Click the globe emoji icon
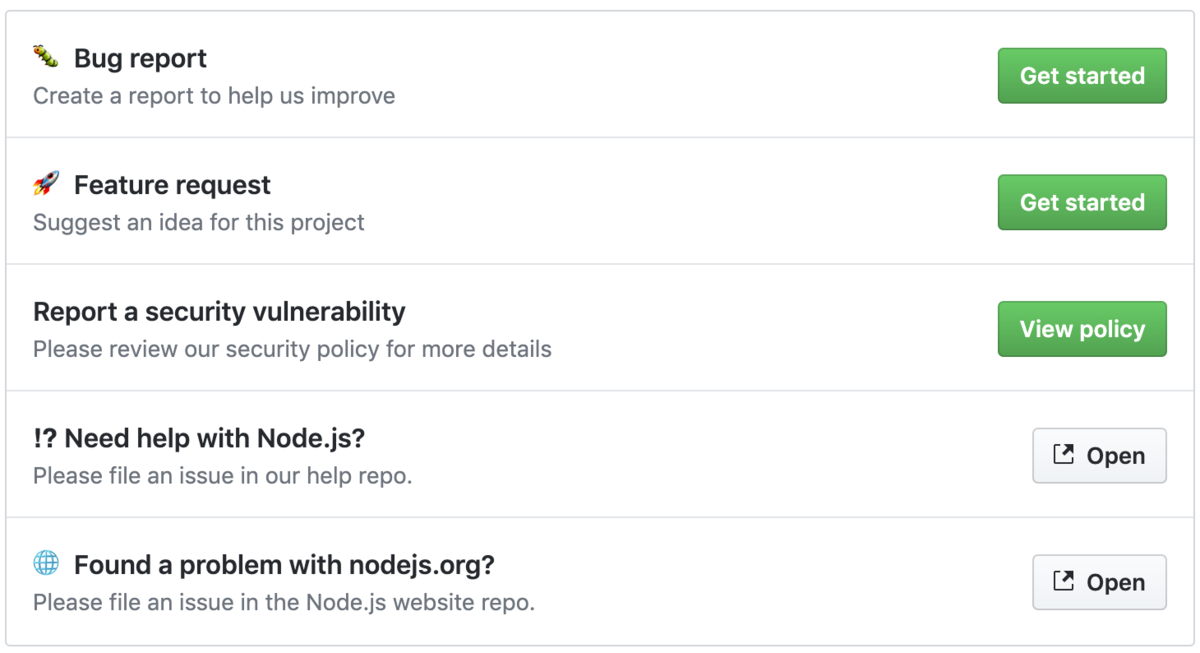The height and width of the screenshot is (653, 1200). [x=46, y=564]
